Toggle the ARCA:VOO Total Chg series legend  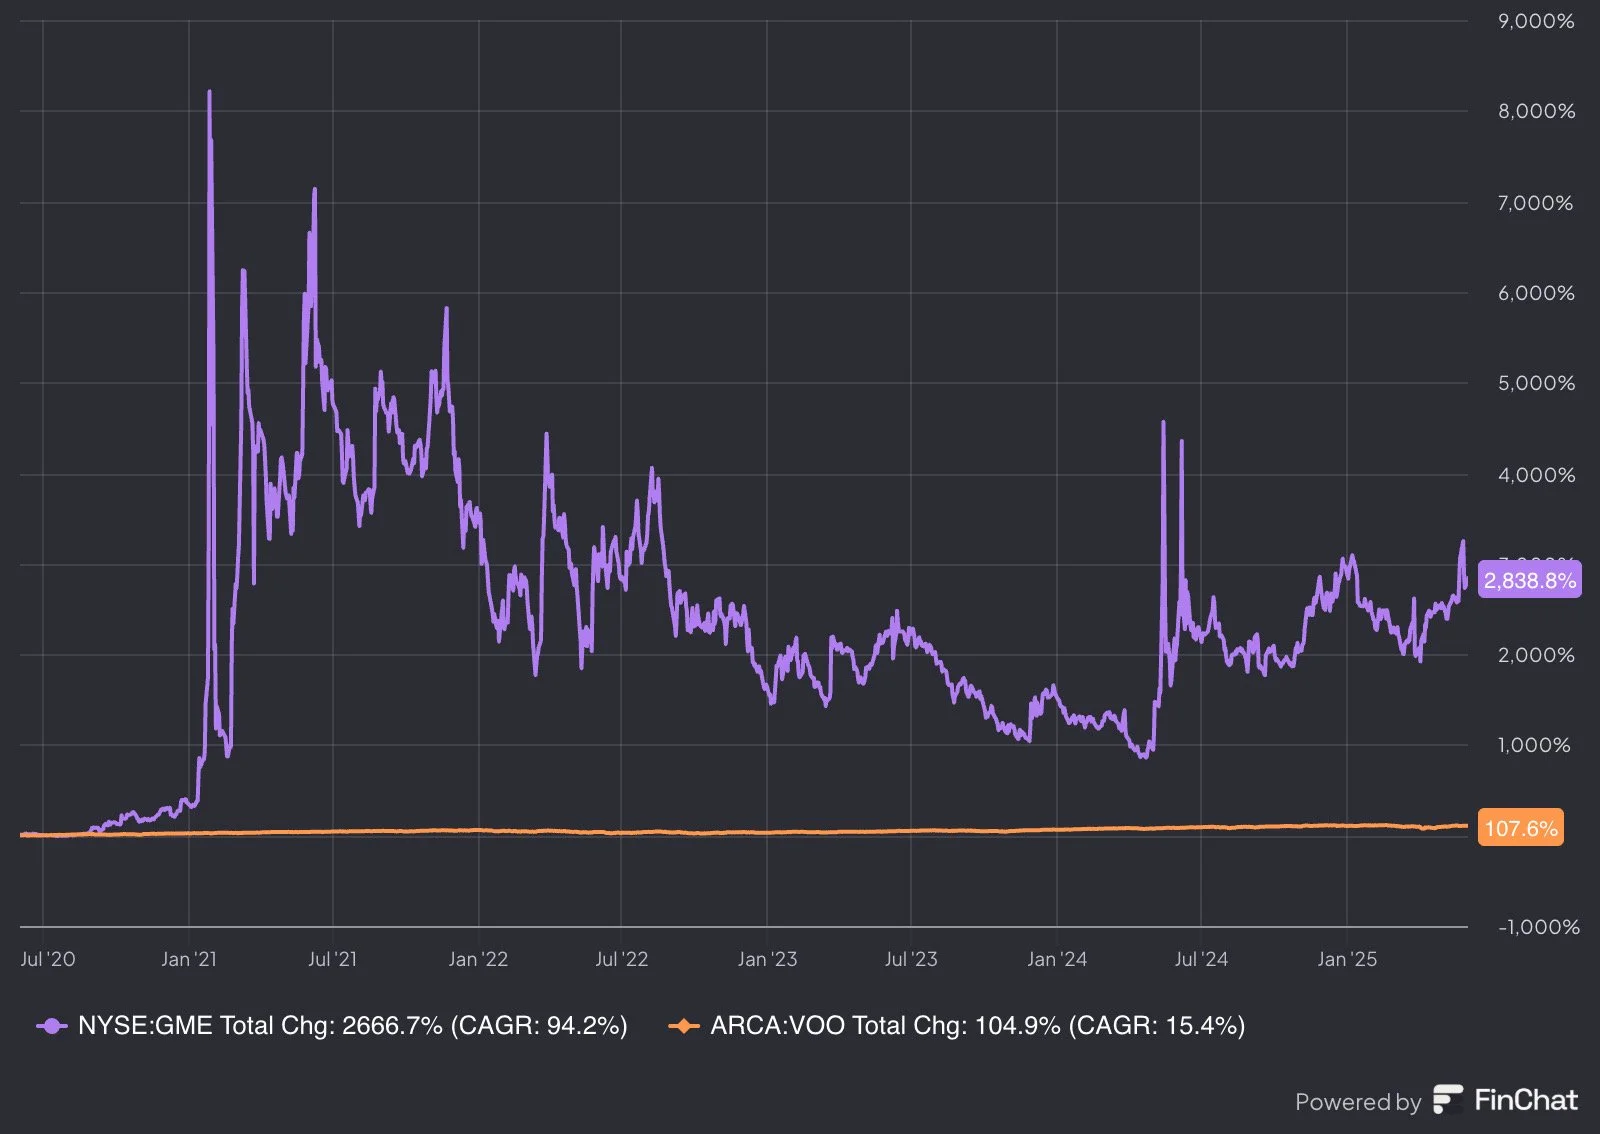click(957, 1026)
